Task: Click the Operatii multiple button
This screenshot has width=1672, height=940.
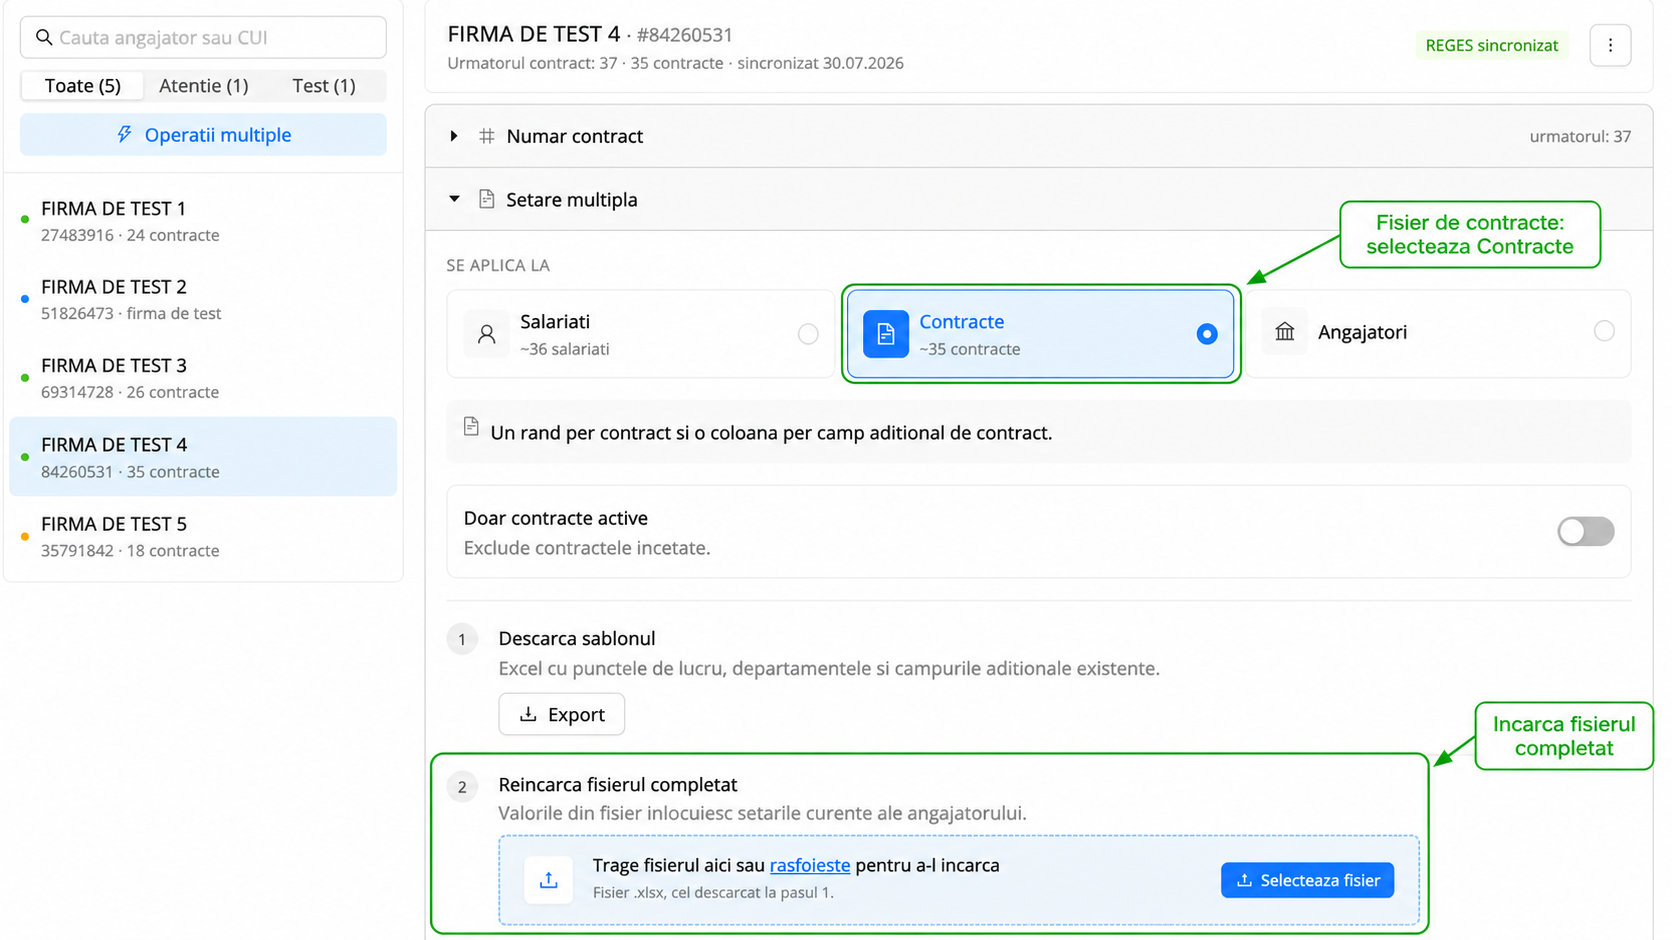Action: [203, 134]
